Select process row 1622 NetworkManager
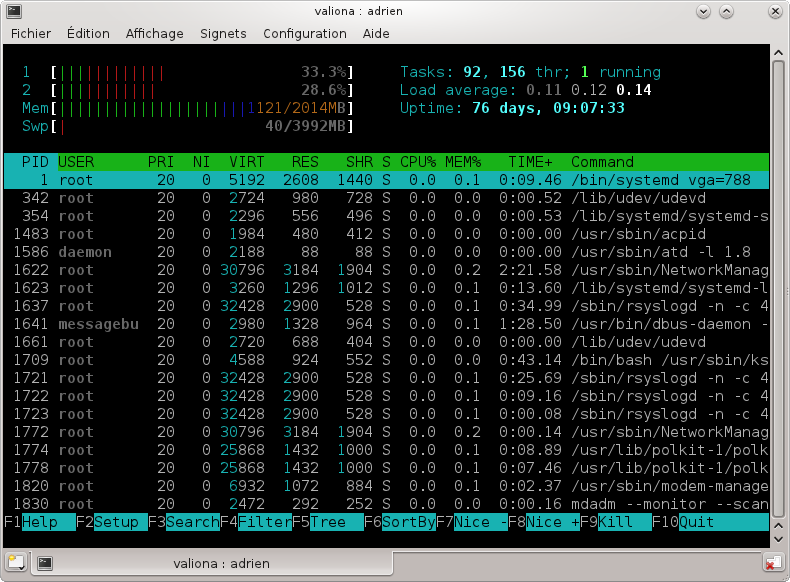790x582 pixels. pyautogui.click(x=386, y=270)
